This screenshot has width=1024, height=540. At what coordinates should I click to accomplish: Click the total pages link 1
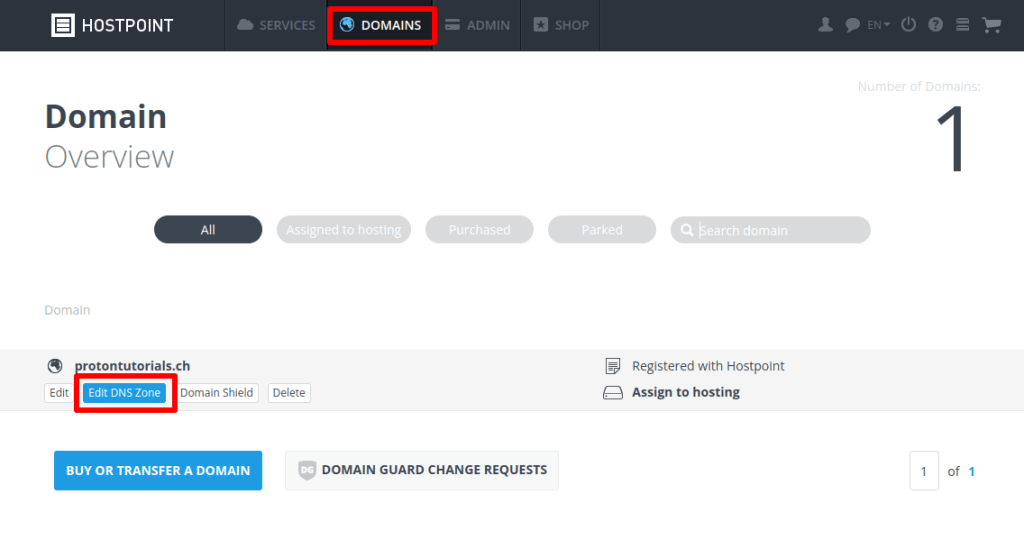972,471
